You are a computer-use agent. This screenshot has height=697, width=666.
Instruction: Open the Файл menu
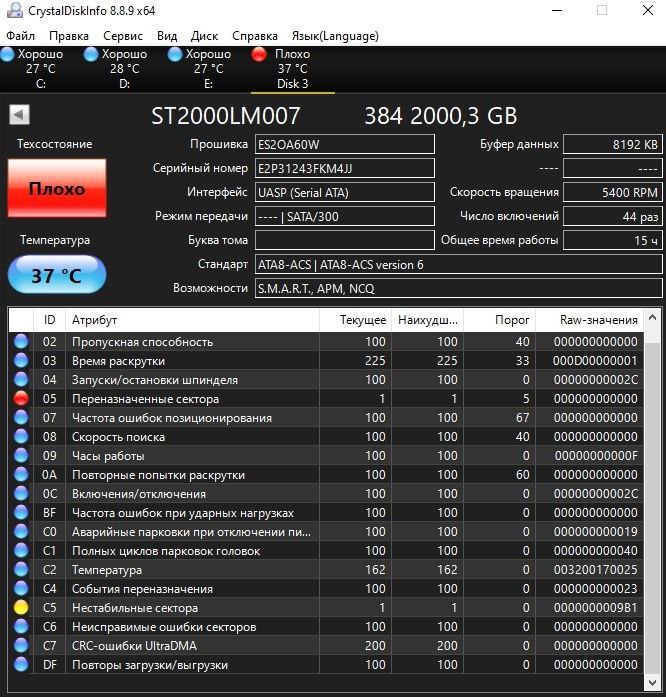[x=20, y=36]
